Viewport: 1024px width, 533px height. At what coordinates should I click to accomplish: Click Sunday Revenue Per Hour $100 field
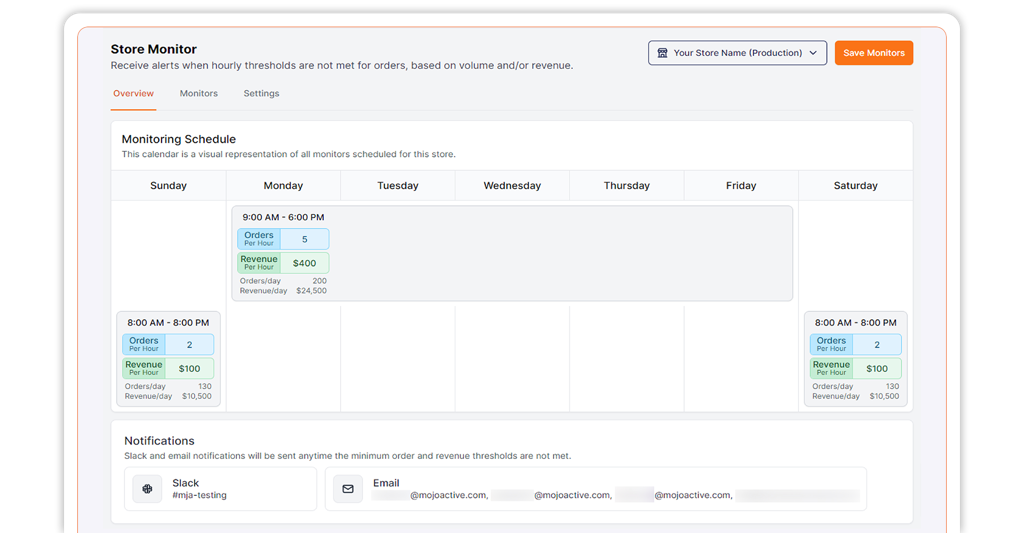pyautogui.click(x=189, y=369)
